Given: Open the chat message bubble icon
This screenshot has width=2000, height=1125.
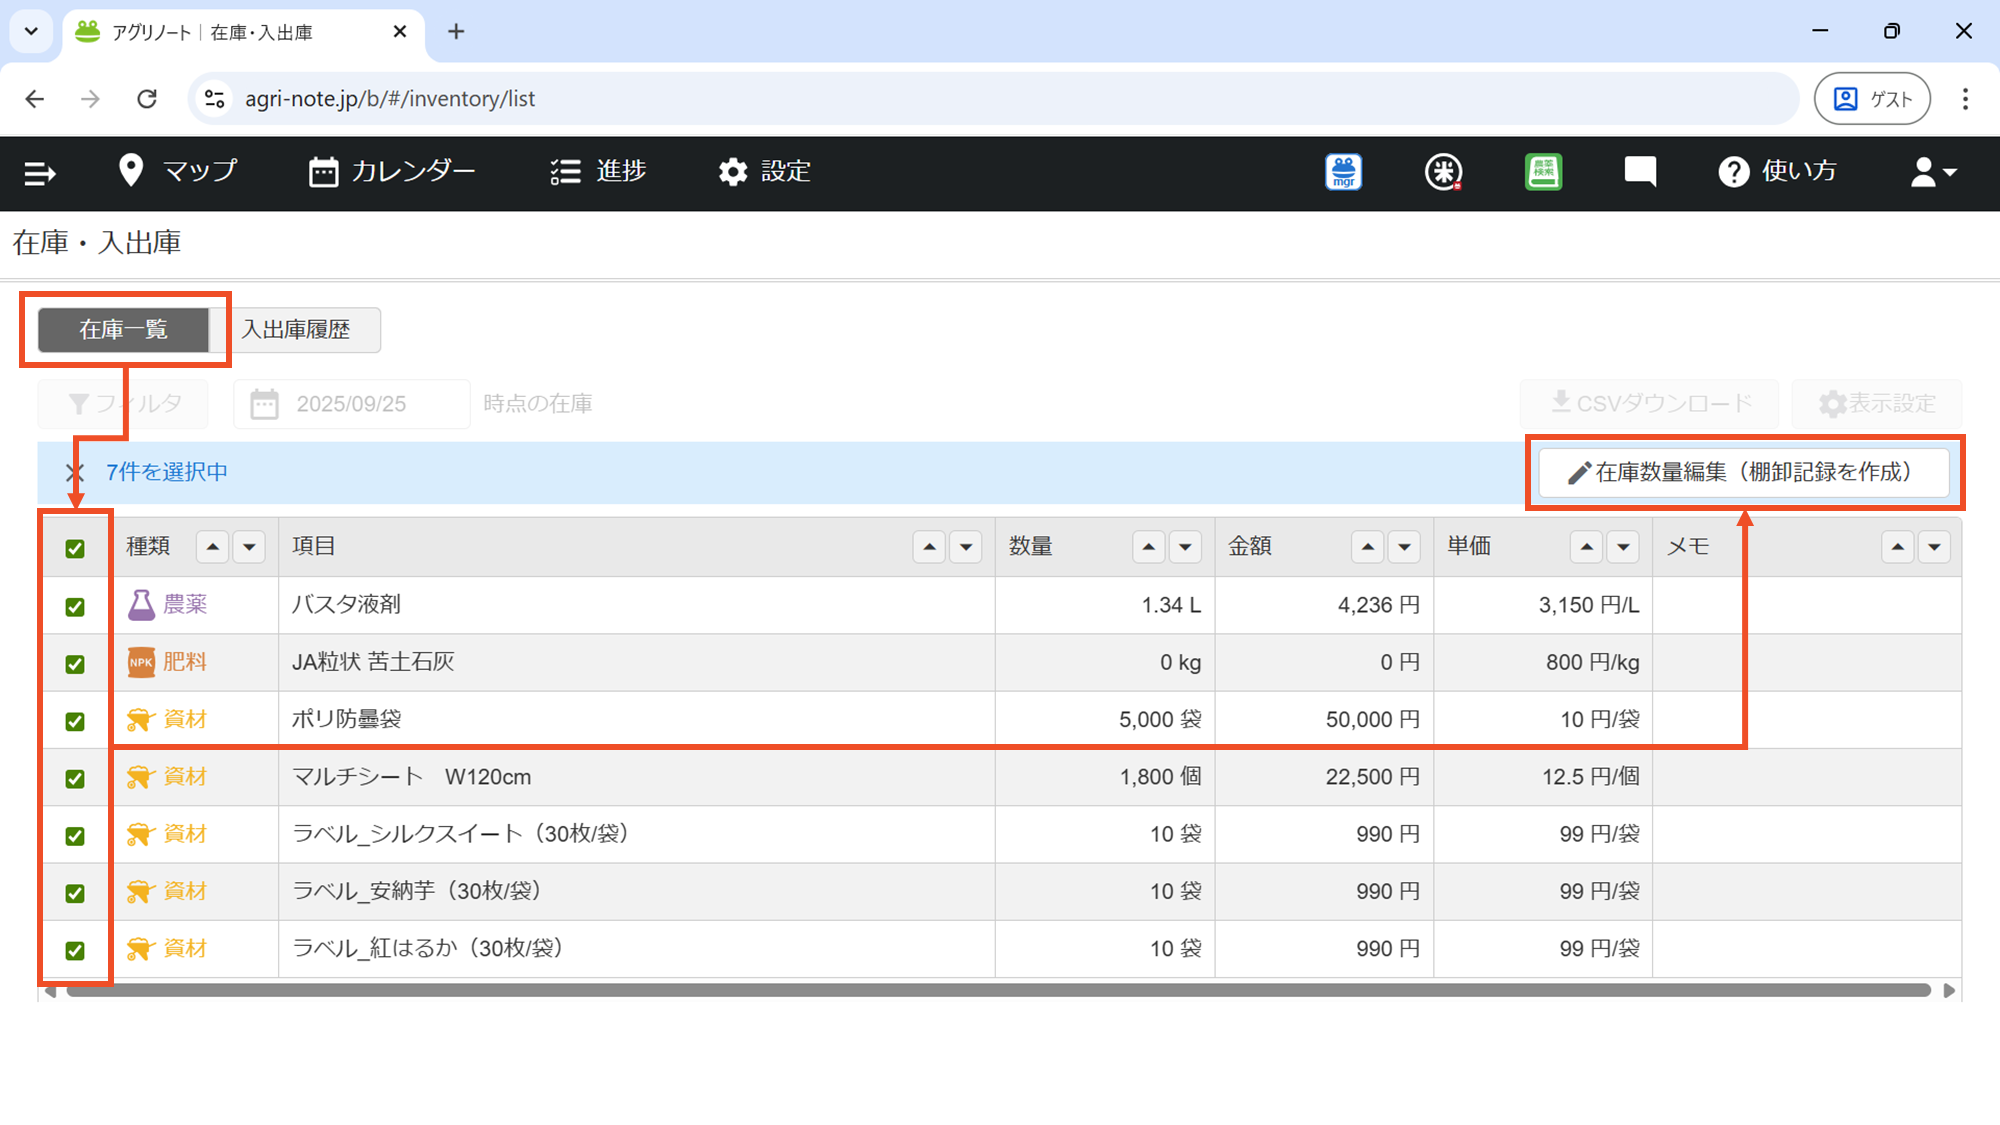Looking at the screenshot, I should 1640,172.
